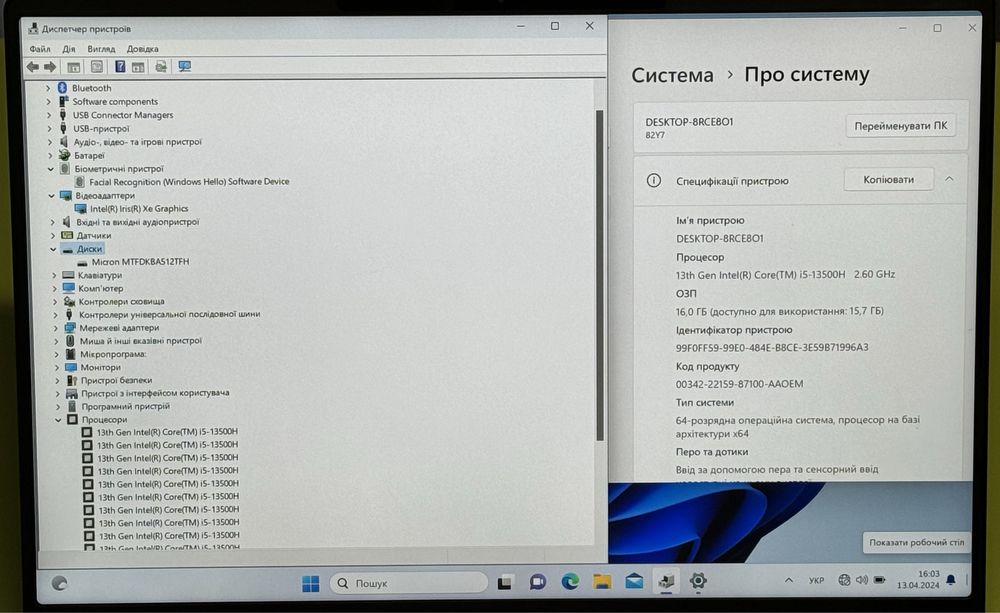Expand the Клавіатури node

[x=54, y=276]
